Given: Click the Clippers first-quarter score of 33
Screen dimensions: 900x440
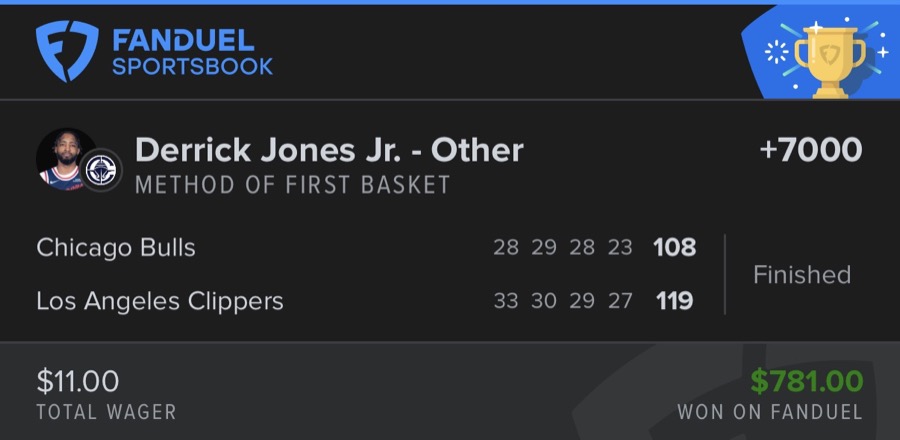Looking at the screenshot, I should coord(506,300).
